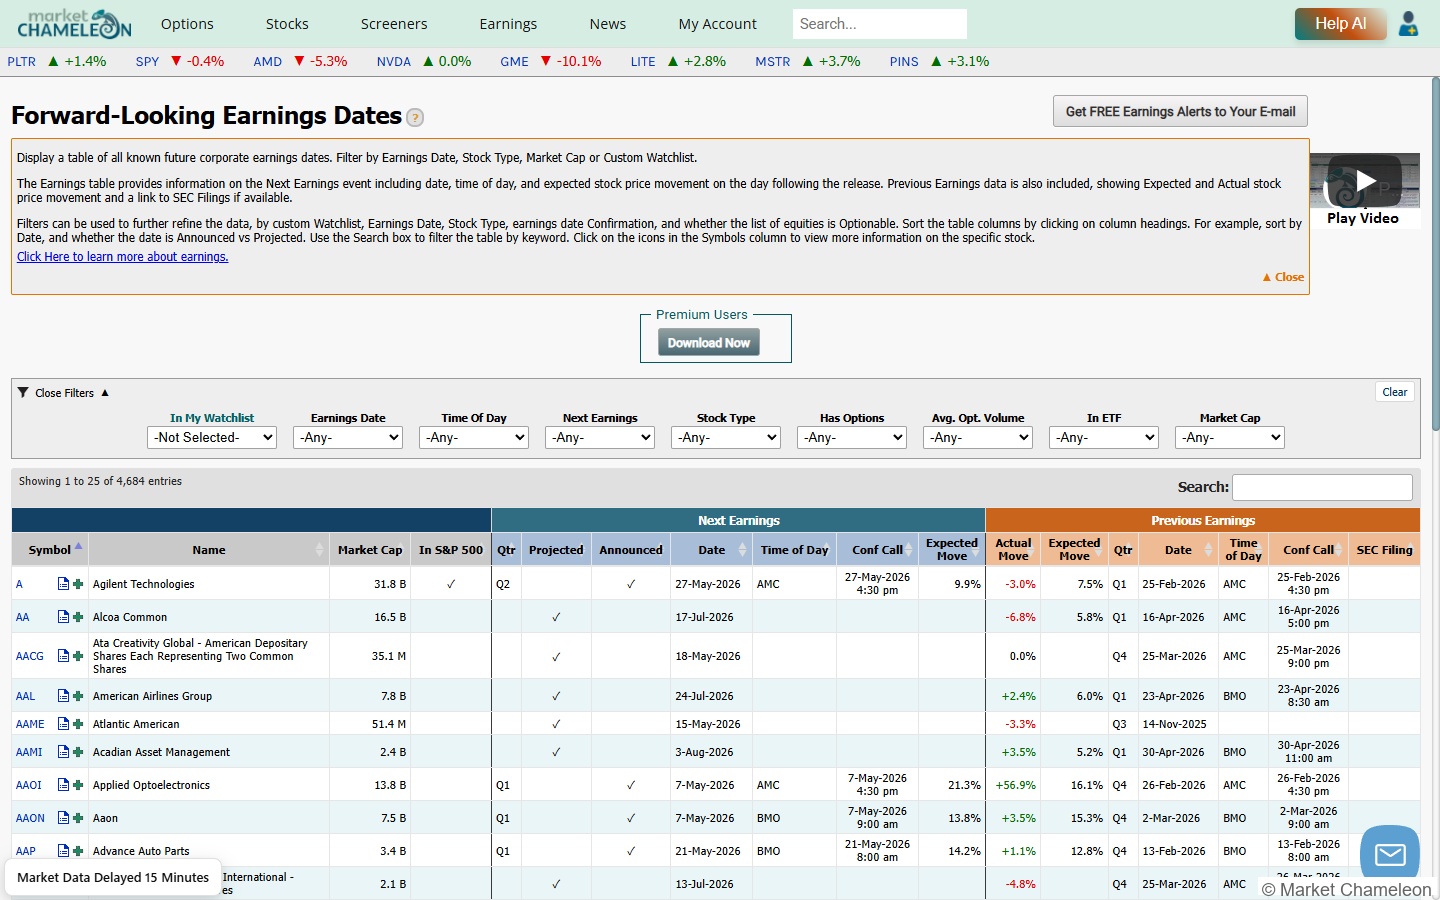
Task: Click green plus icon for AACG
Action: (x=78, y=656)
